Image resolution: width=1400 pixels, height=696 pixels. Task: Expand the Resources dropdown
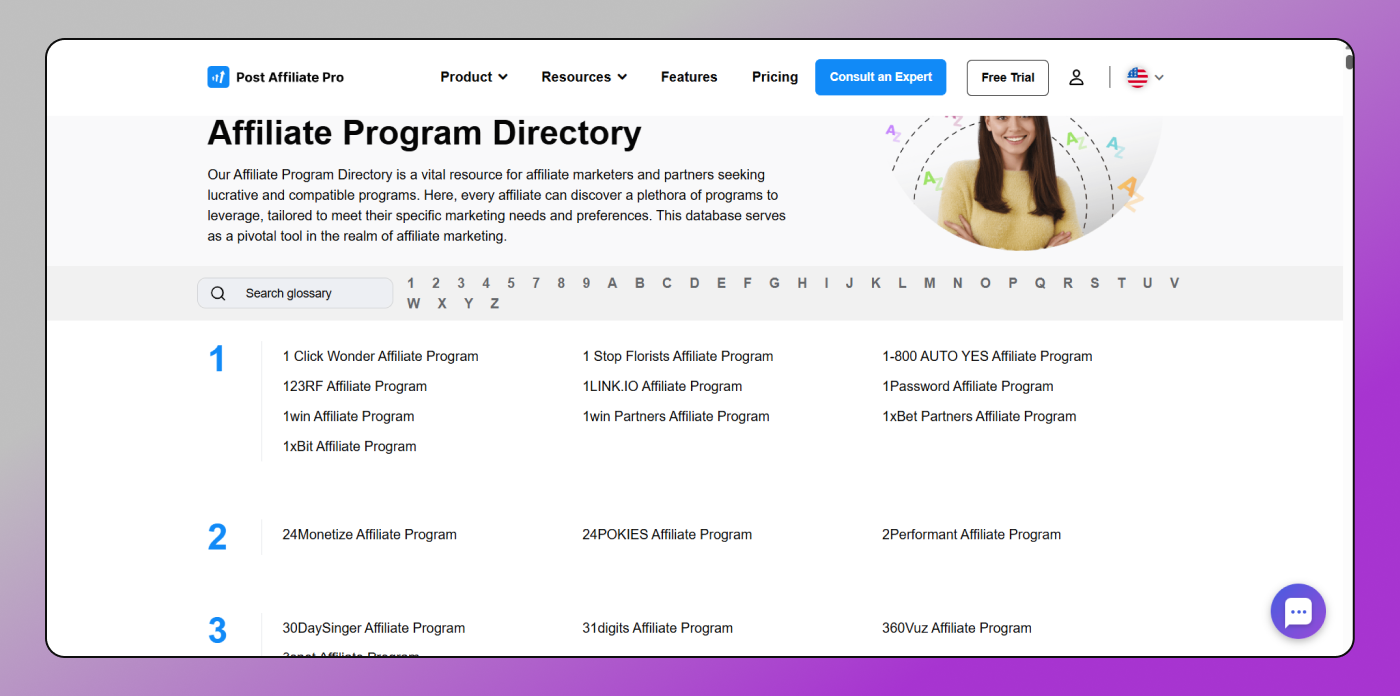pos(583,77)
